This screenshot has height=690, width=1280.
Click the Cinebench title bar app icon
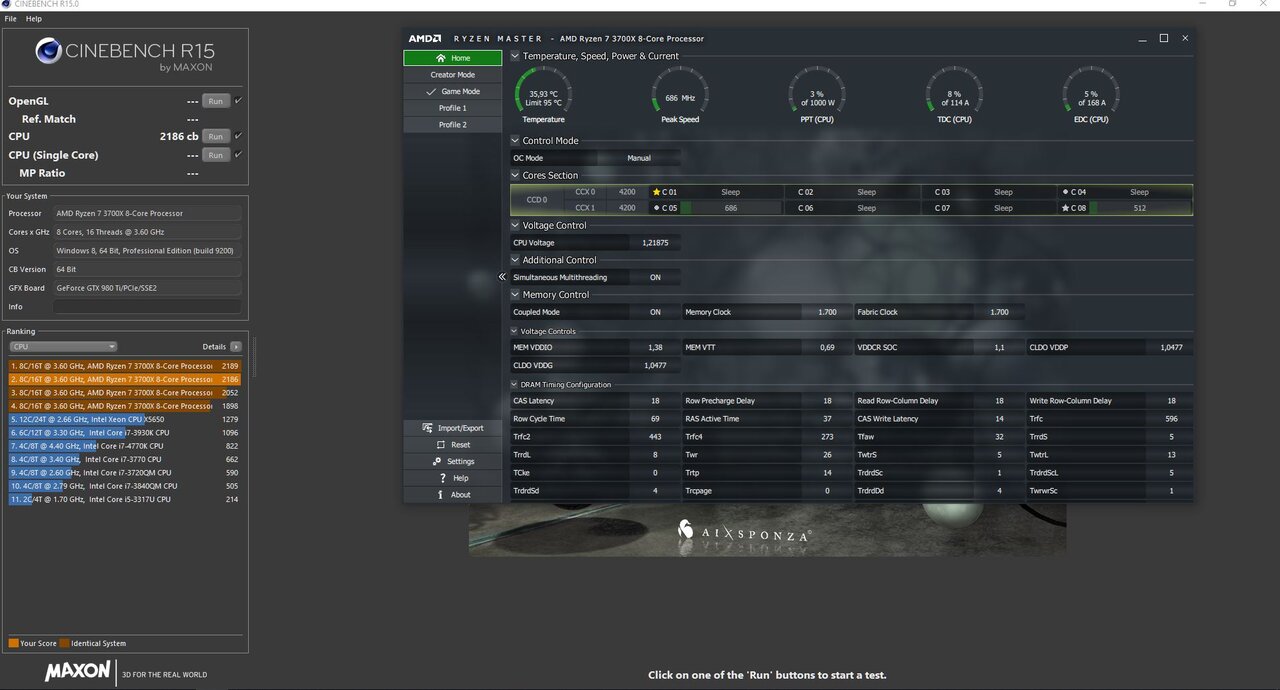[6, 4]
